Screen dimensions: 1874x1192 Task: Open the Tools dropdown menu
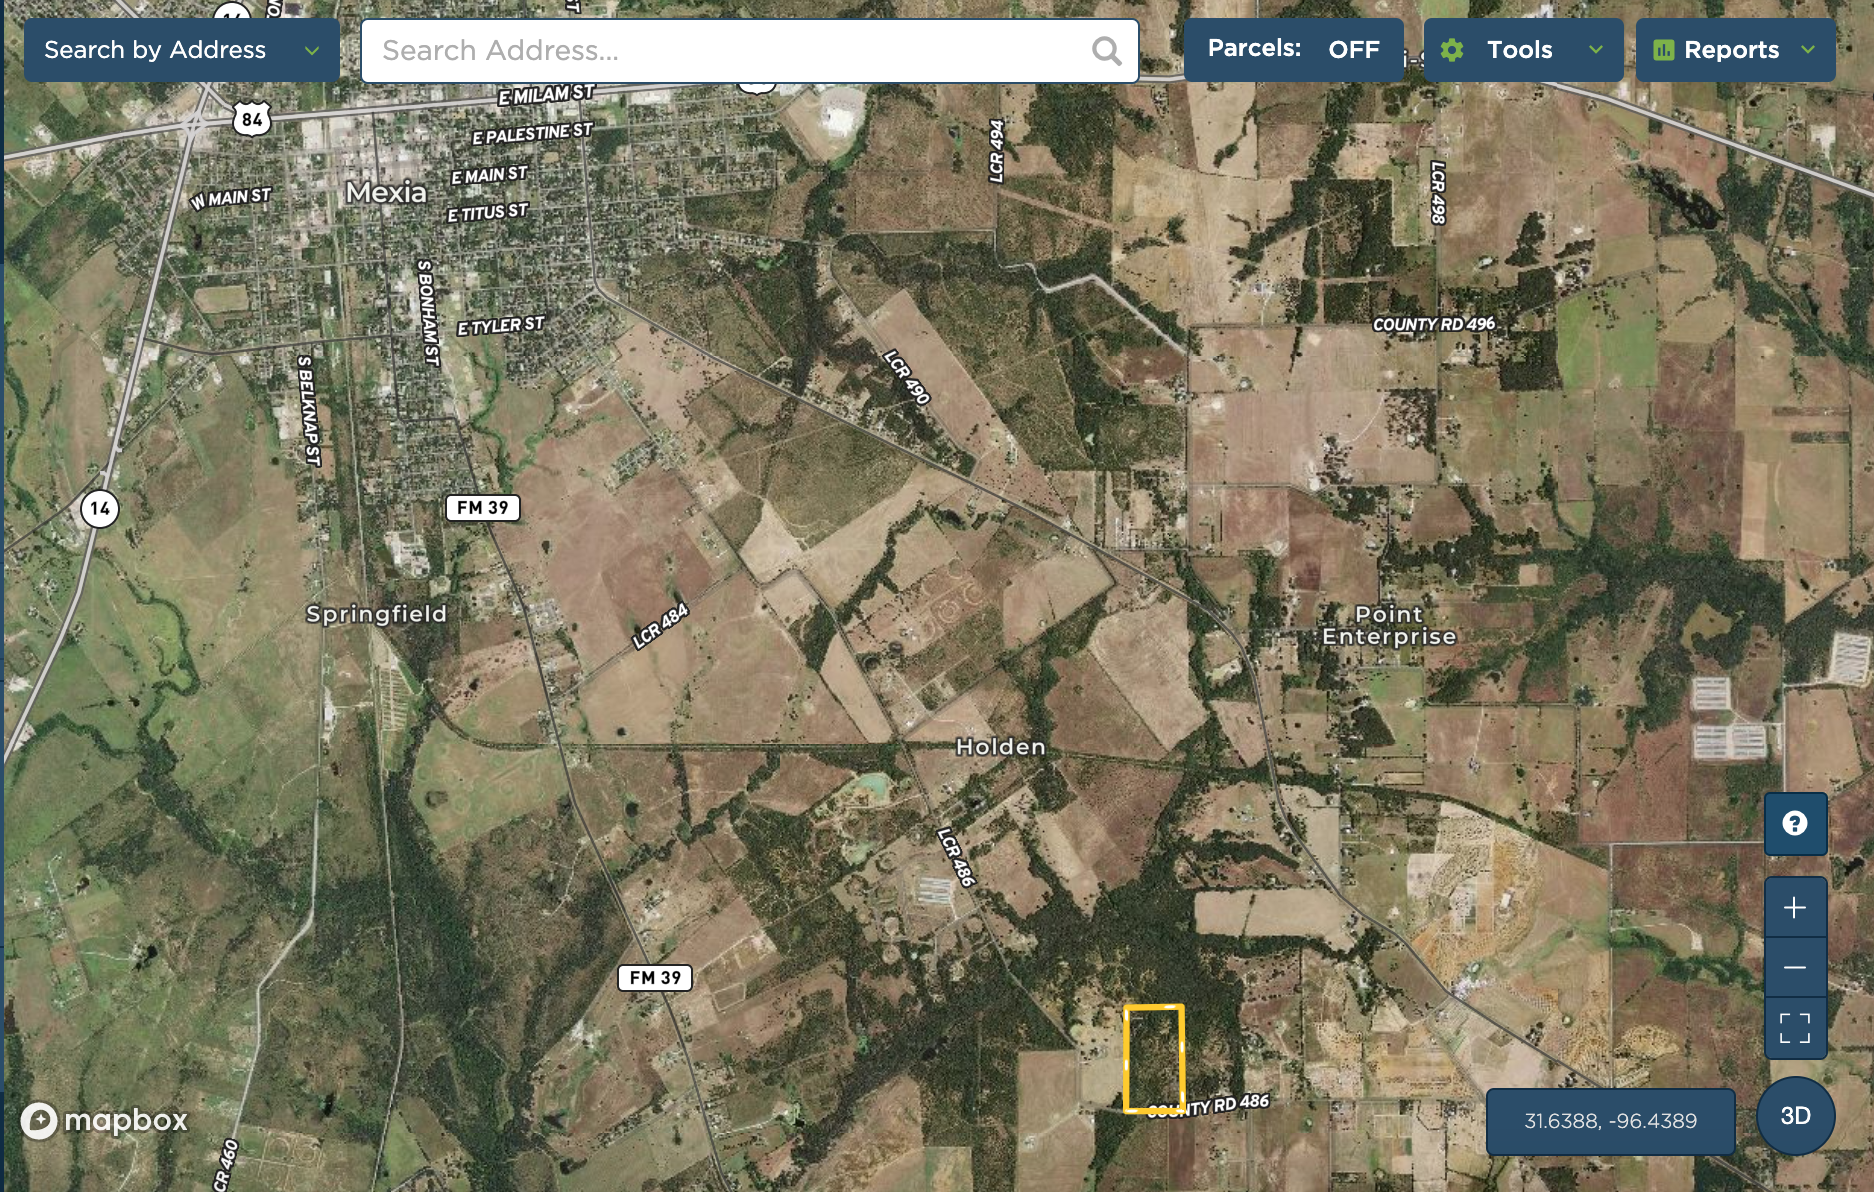click(x=1595, y=50)
